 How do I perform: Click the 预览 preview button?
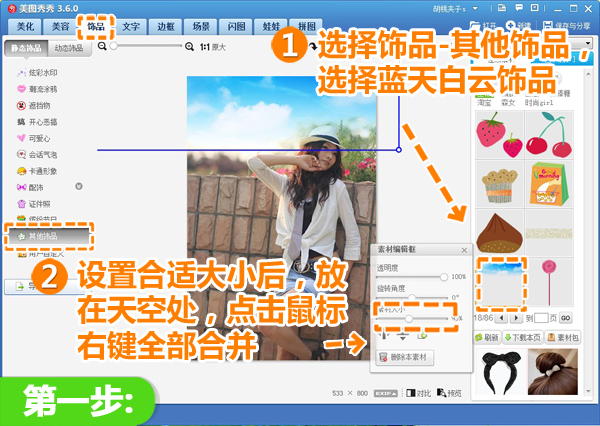coord(449,393)
